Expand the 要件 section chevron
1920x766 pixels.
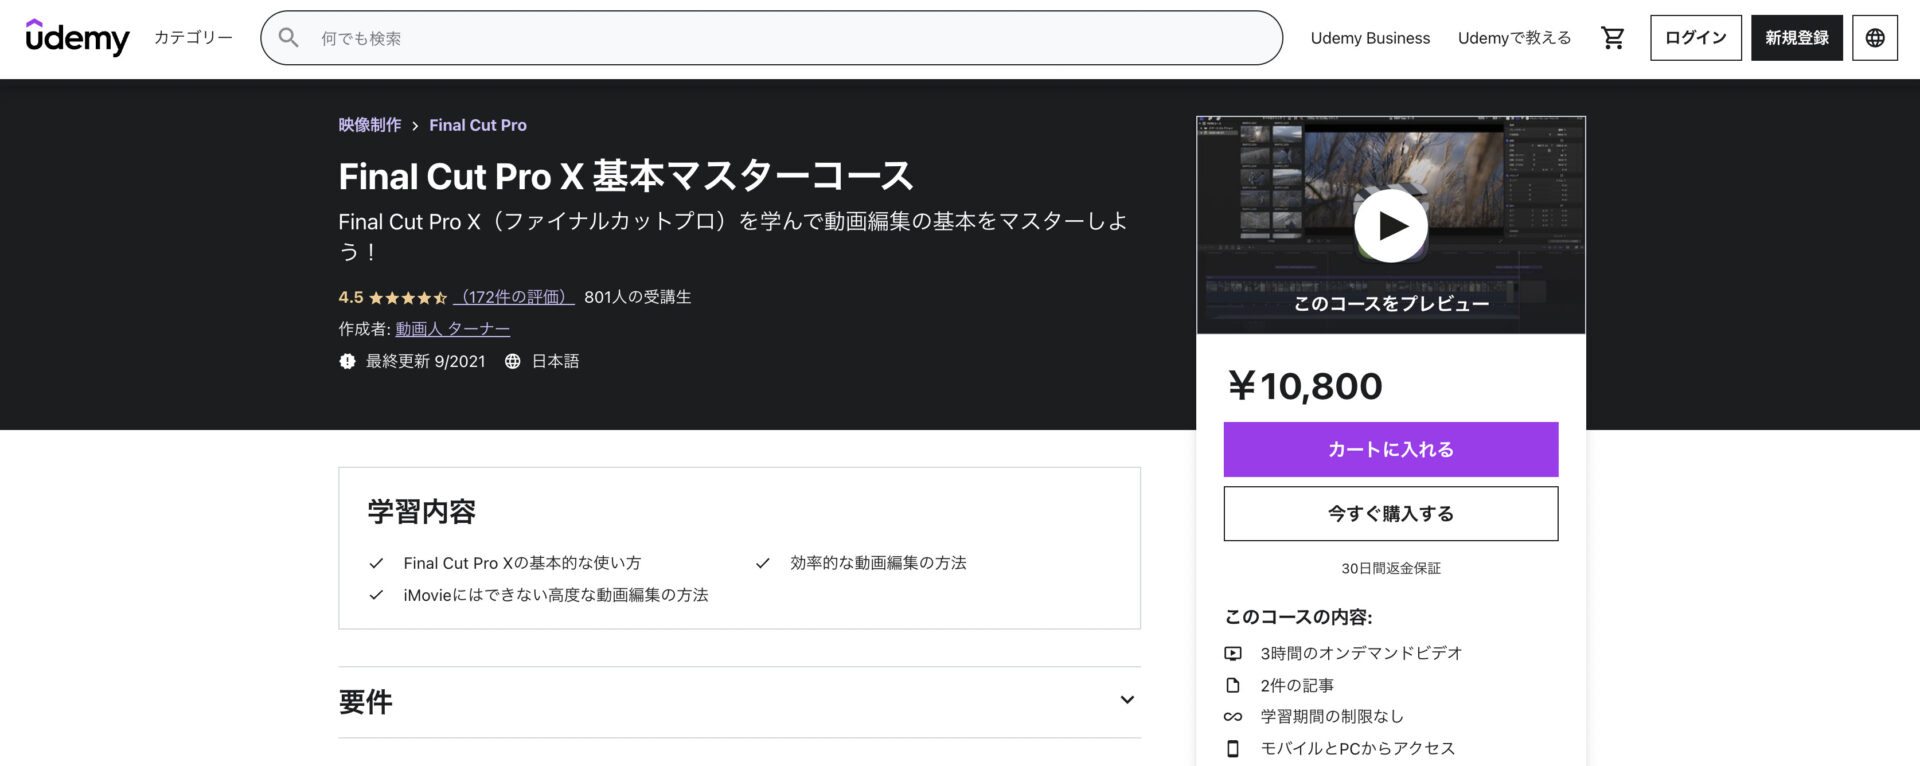pyautogui.click(x=1127, y=700)
